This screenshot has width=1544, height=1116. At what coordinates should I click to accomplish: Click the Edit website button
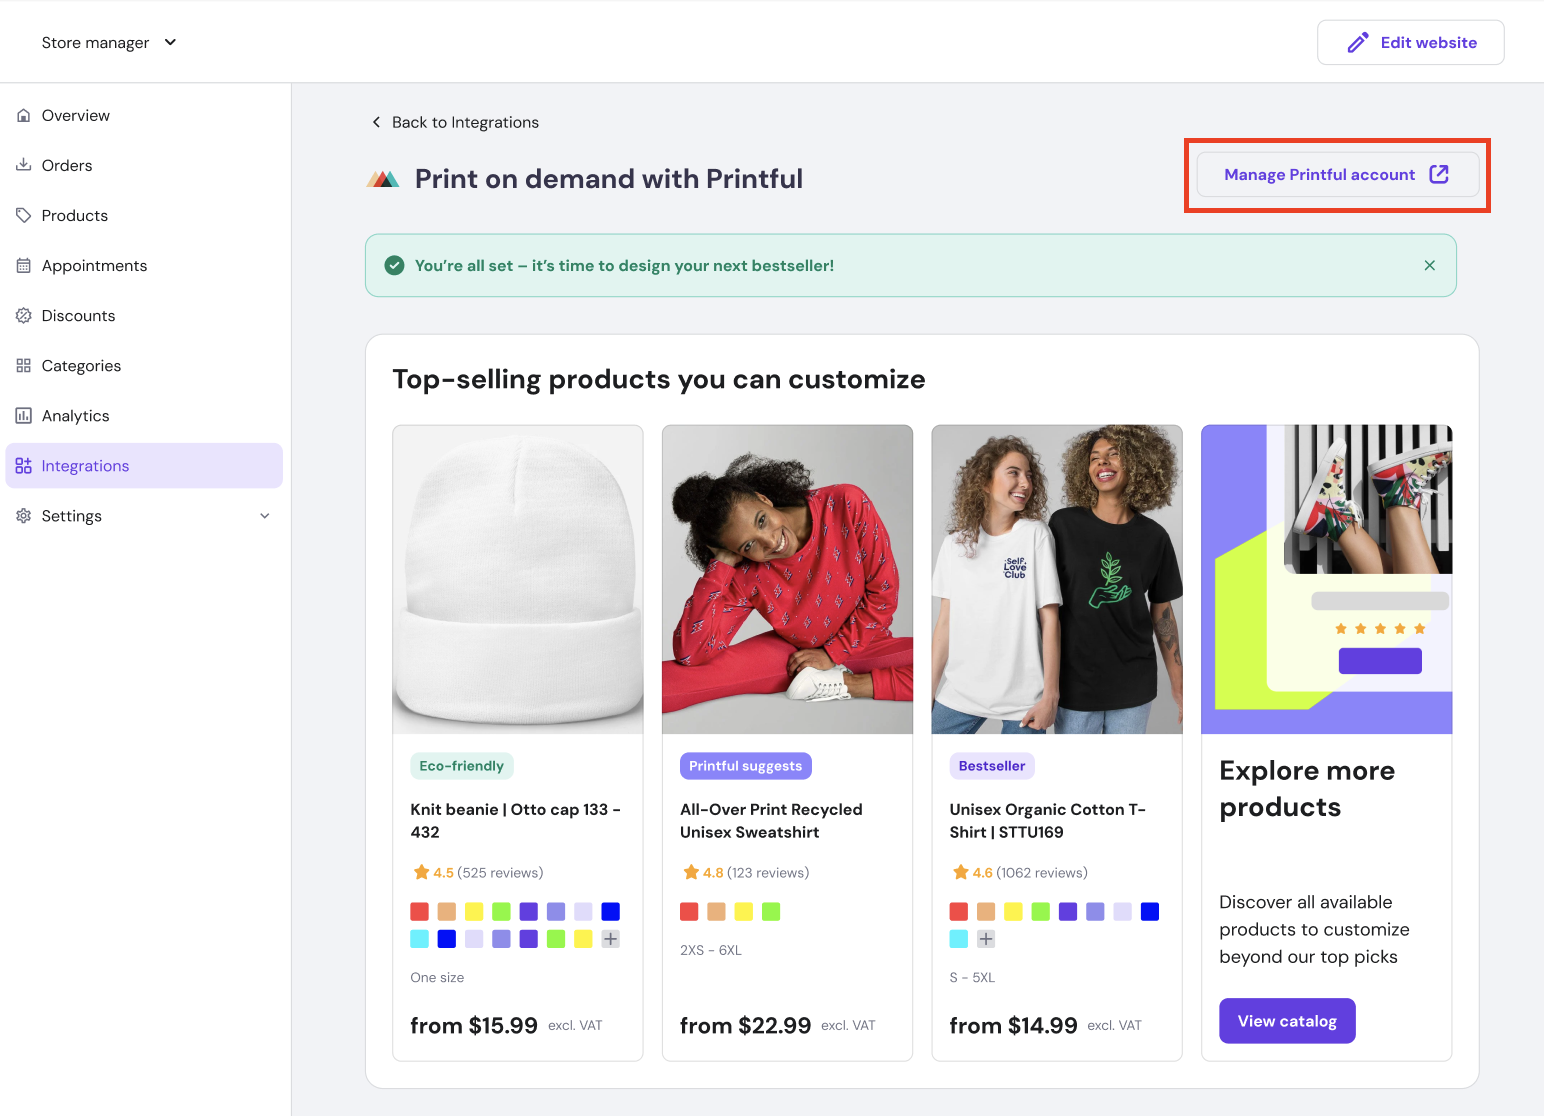pyautogui.click(x=1410, y=43)
